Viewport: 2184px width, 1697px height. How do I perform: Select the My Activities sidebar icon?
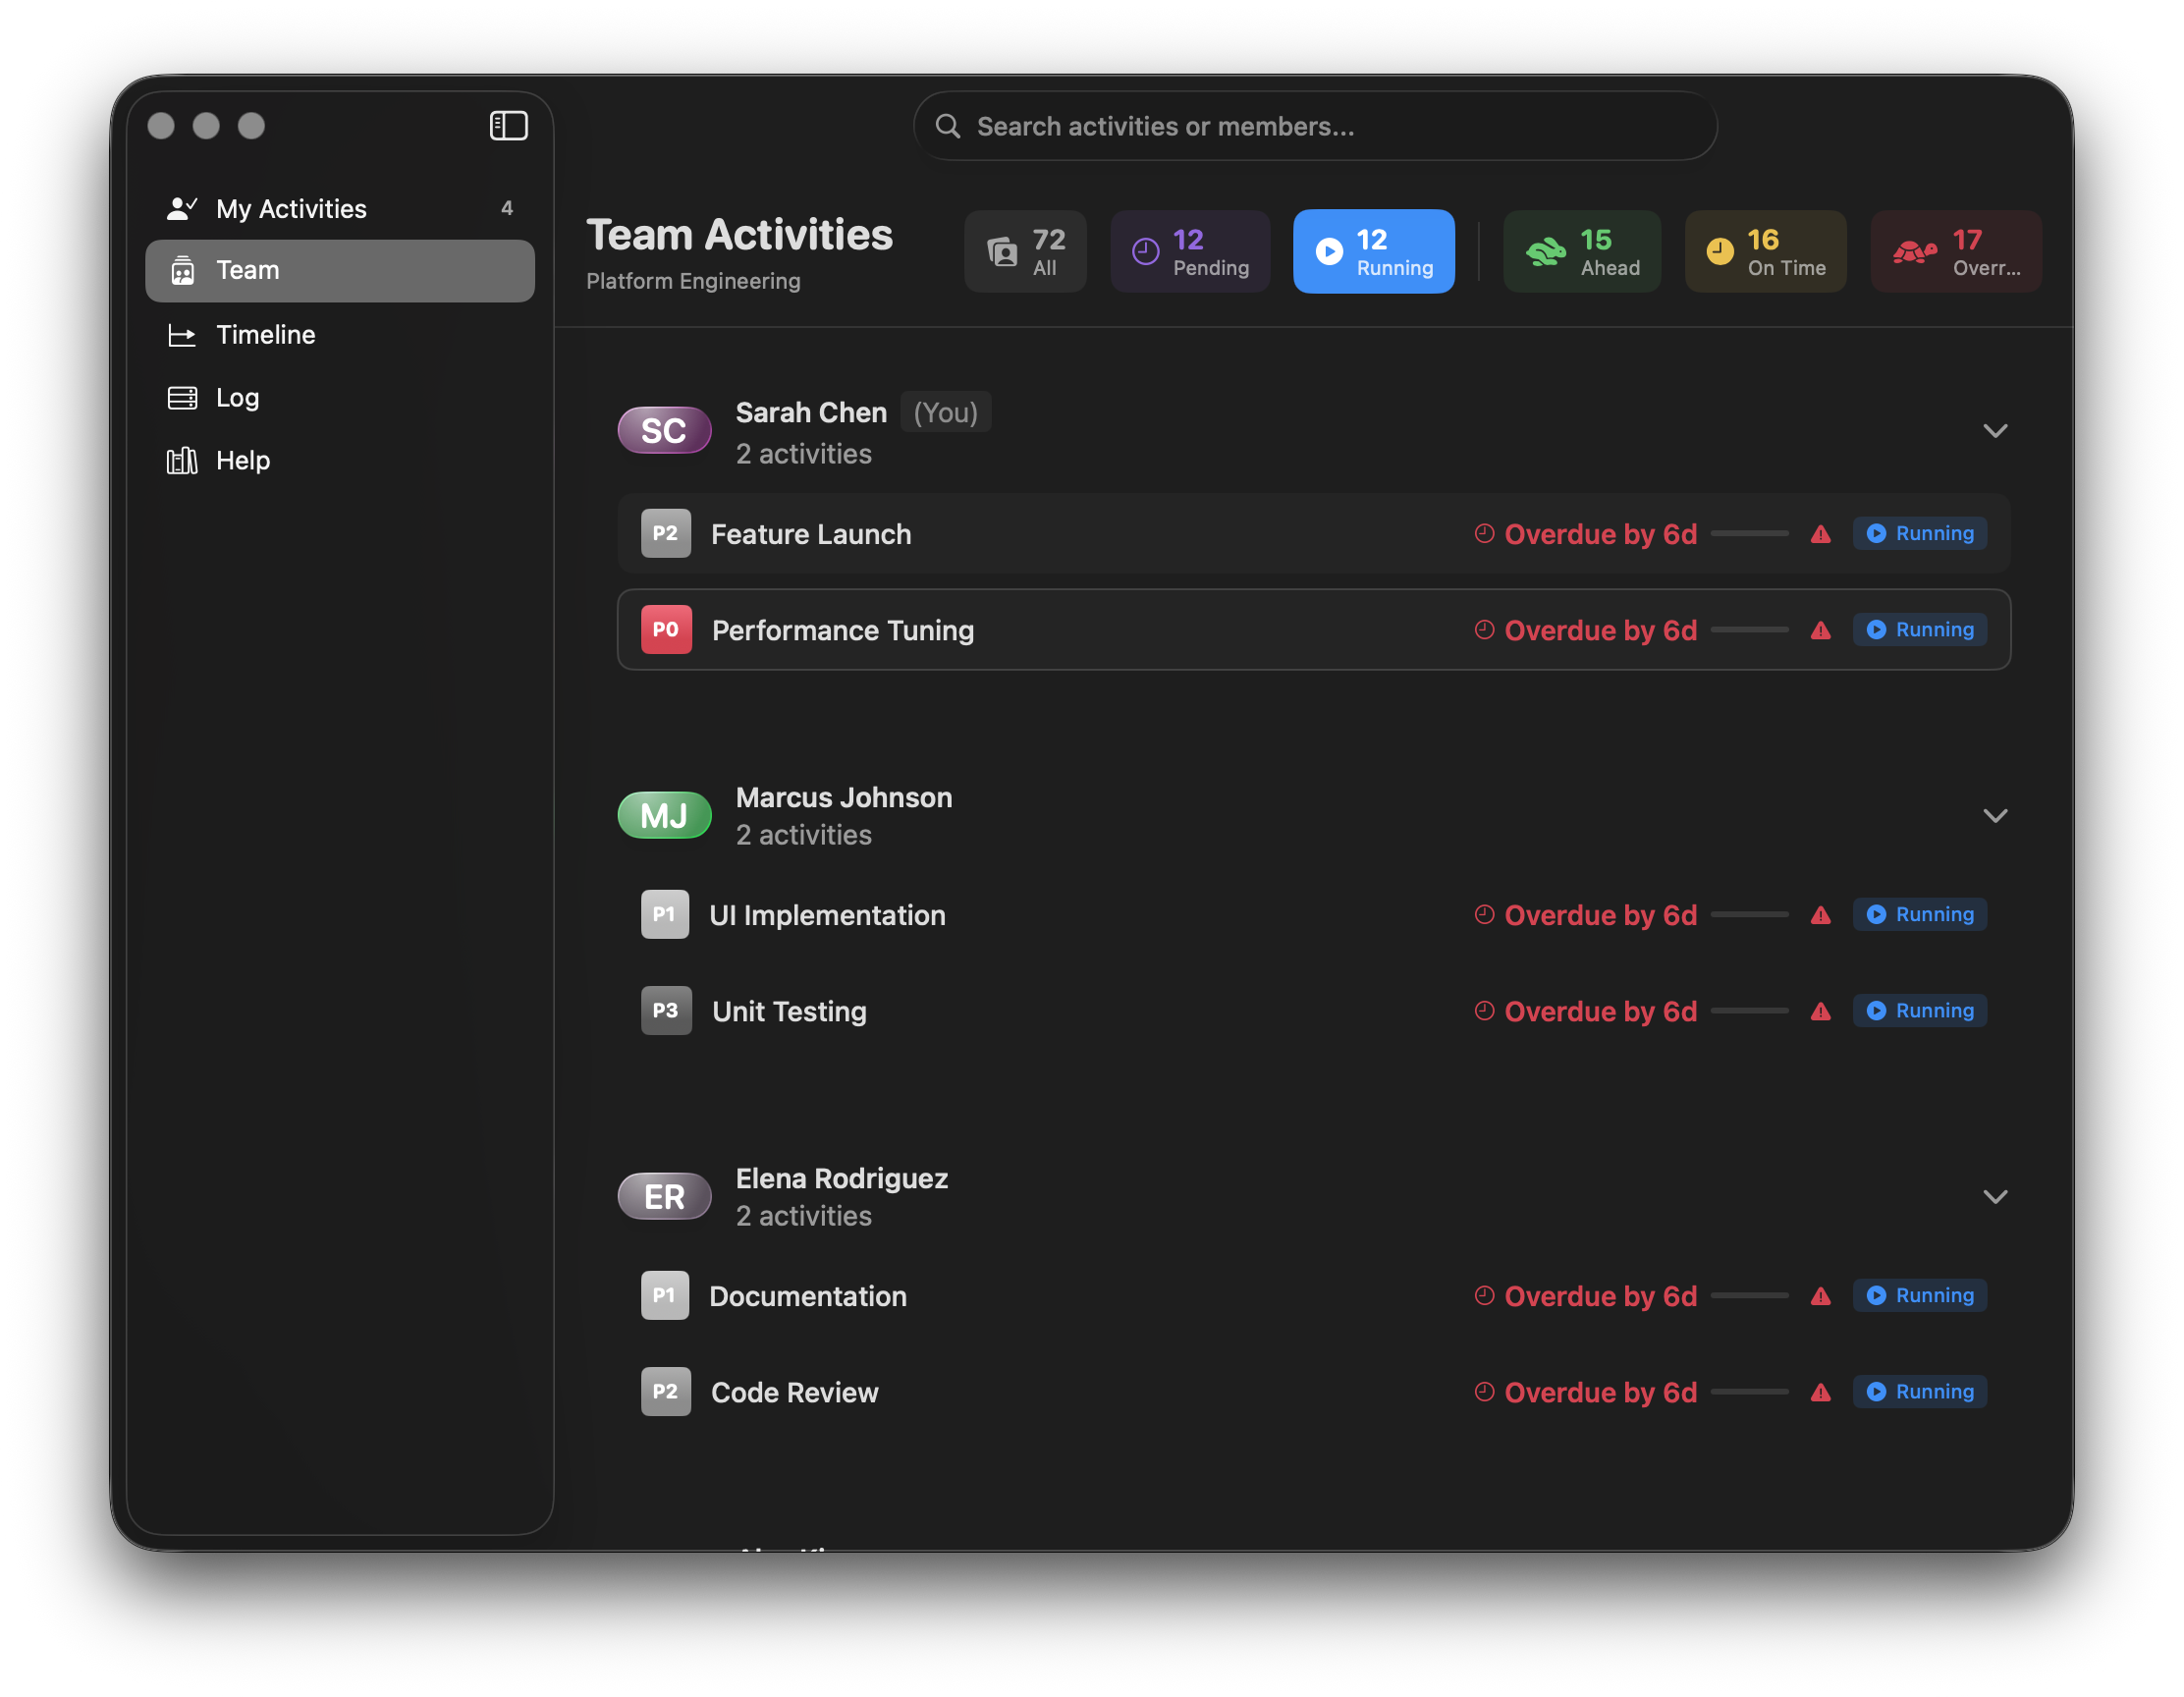tap(182, 207)
